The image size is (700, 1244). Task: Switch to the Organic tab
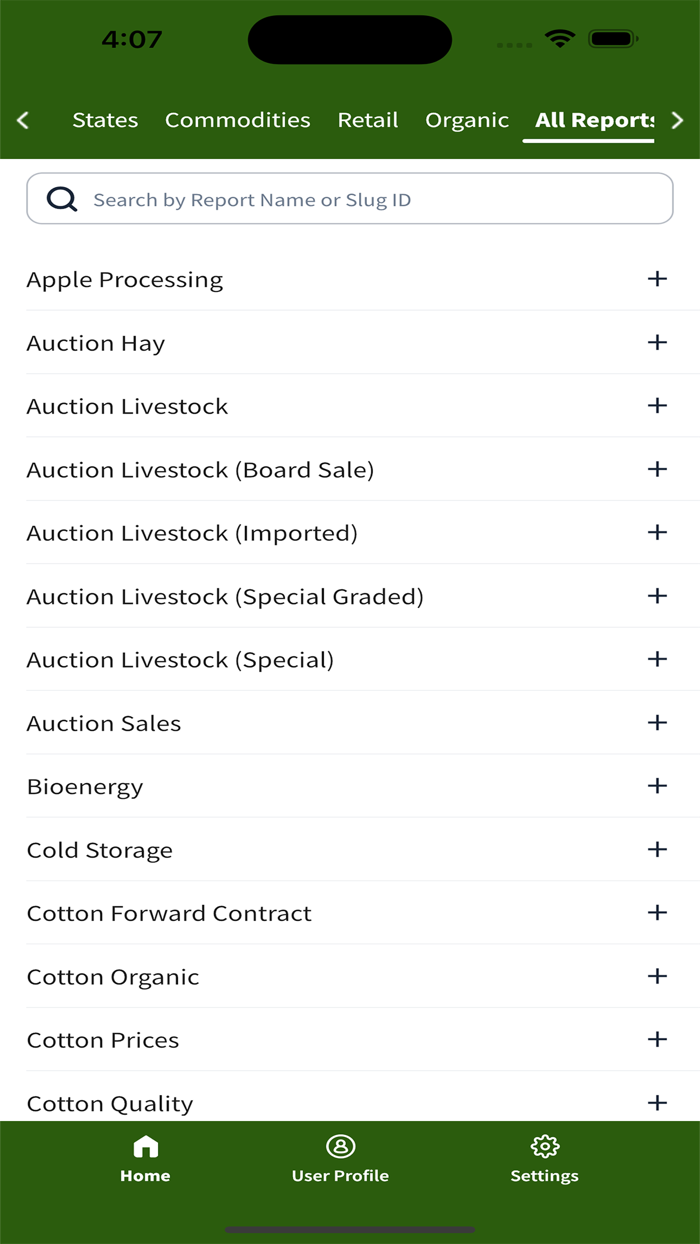tap(466, 120)
